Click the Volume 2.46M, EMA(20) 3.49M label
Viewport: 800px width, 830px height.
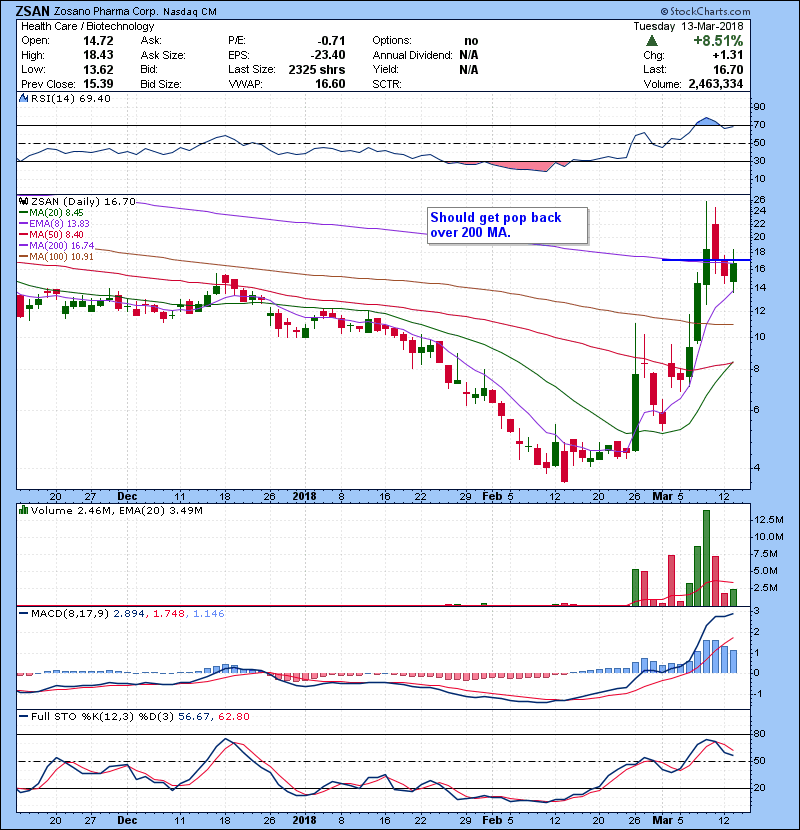click(116, 511)
